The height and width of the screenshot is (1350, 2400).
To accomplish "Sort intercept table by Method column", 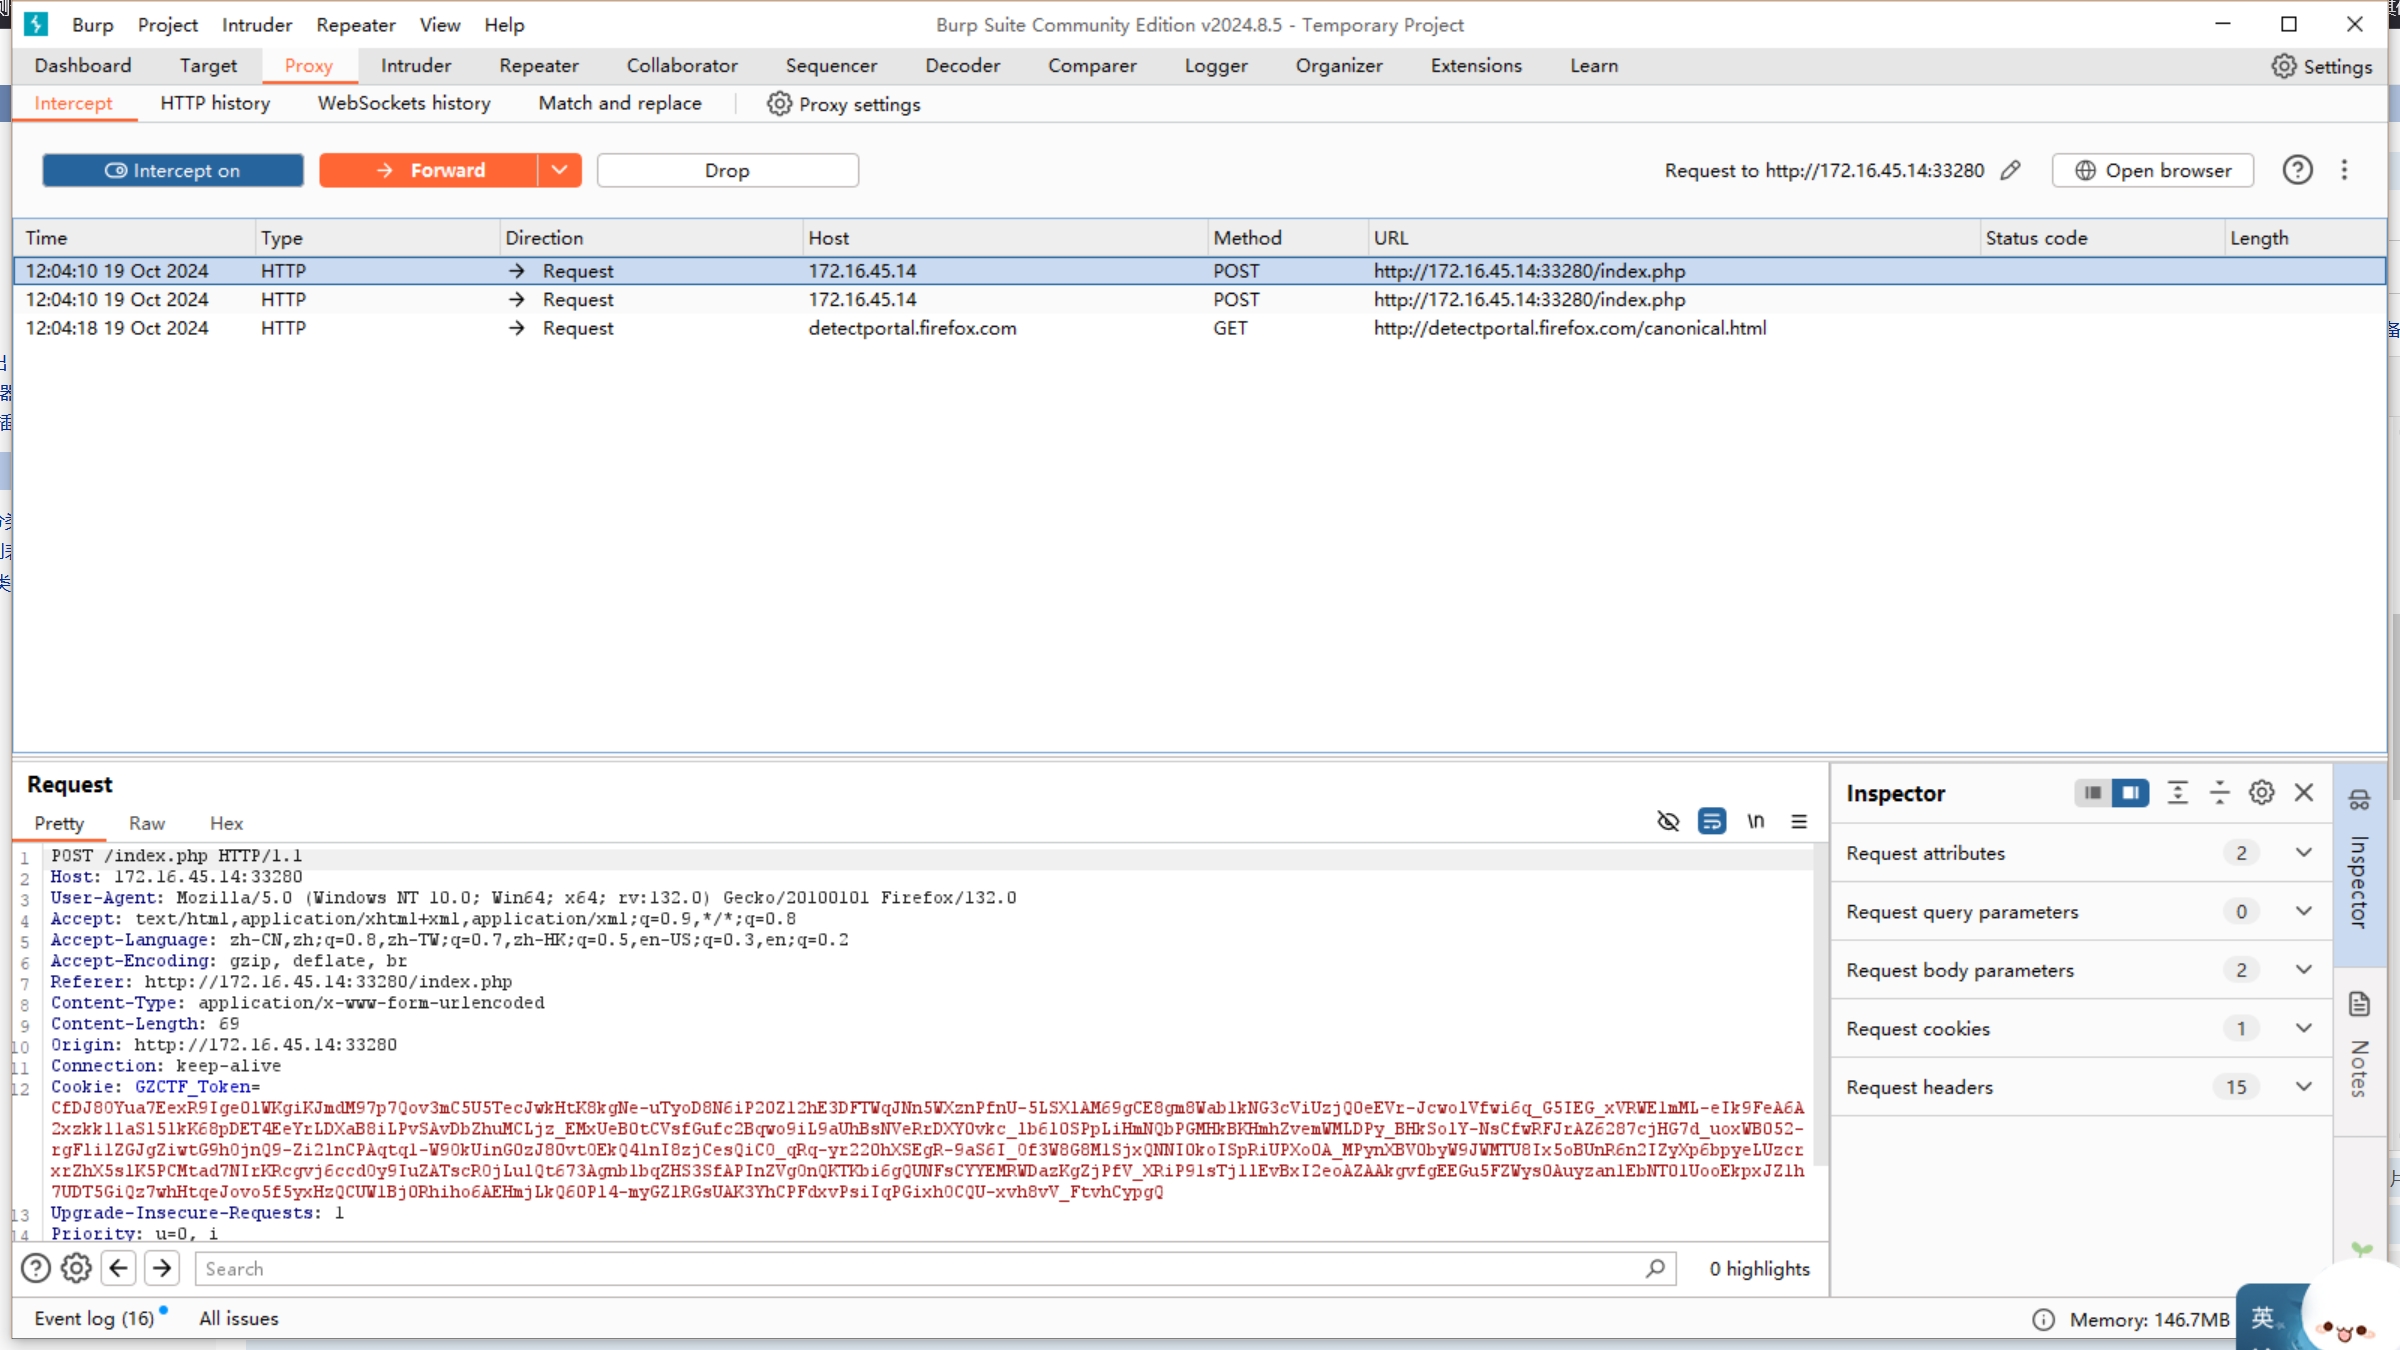I will tap(1287, 238).
